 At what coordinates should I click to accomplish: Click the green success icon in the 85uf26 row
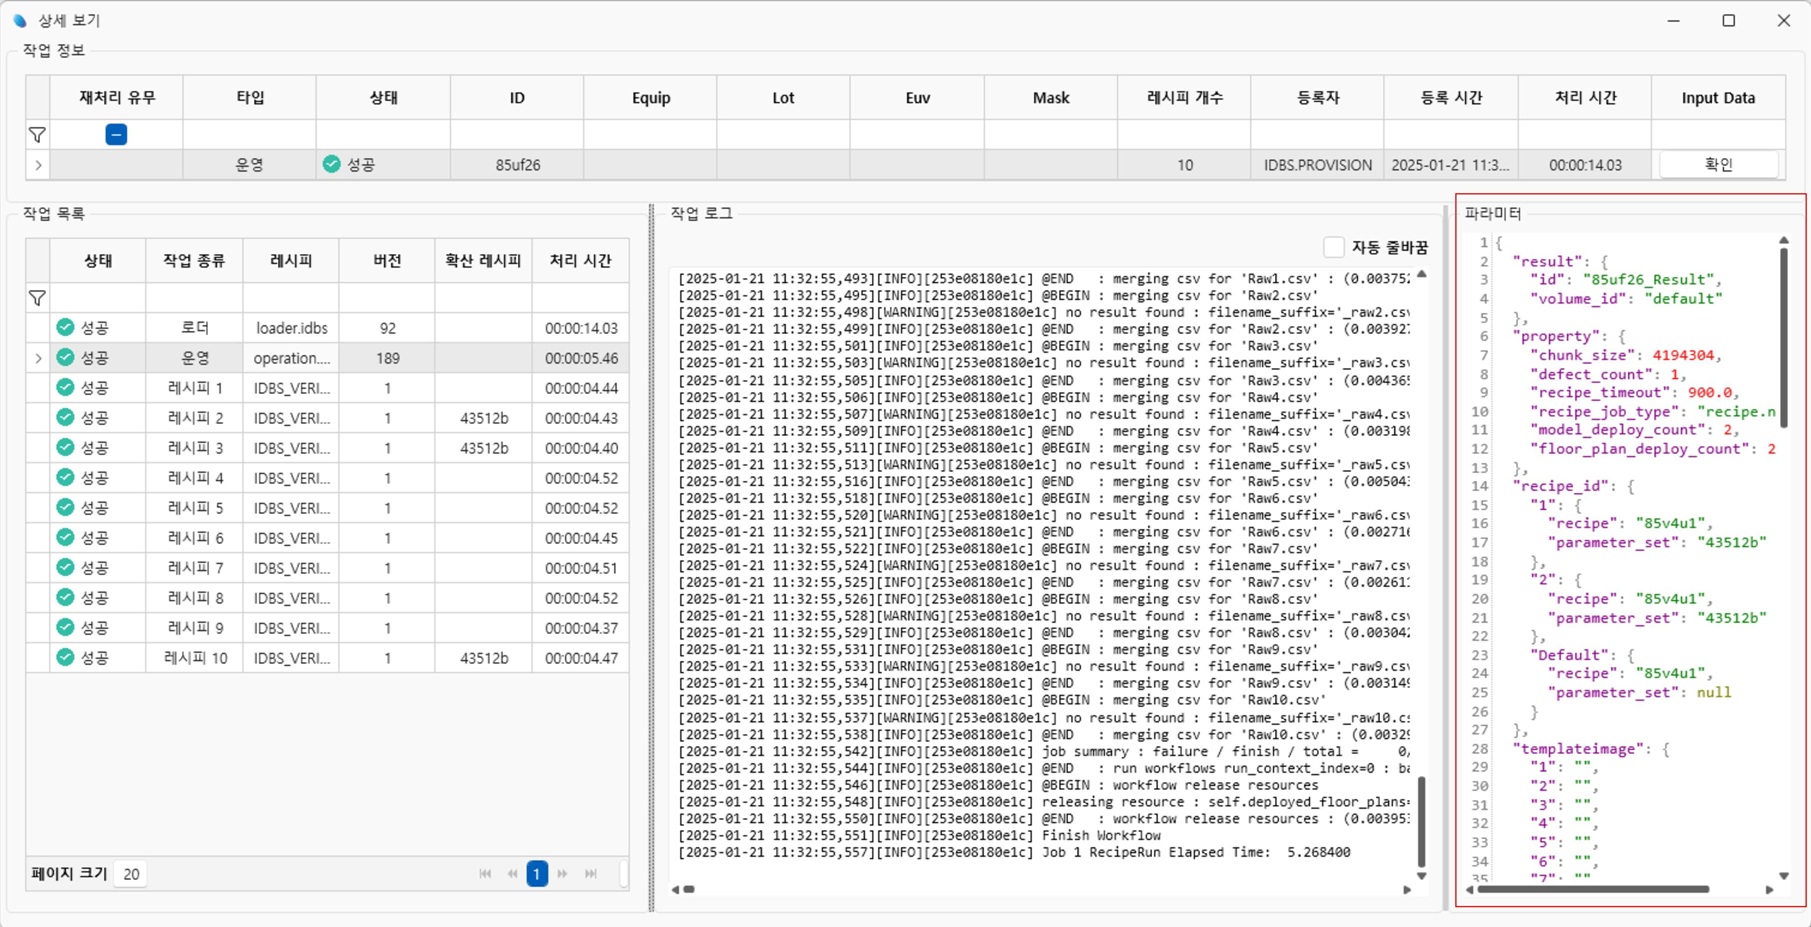[332, 165]
